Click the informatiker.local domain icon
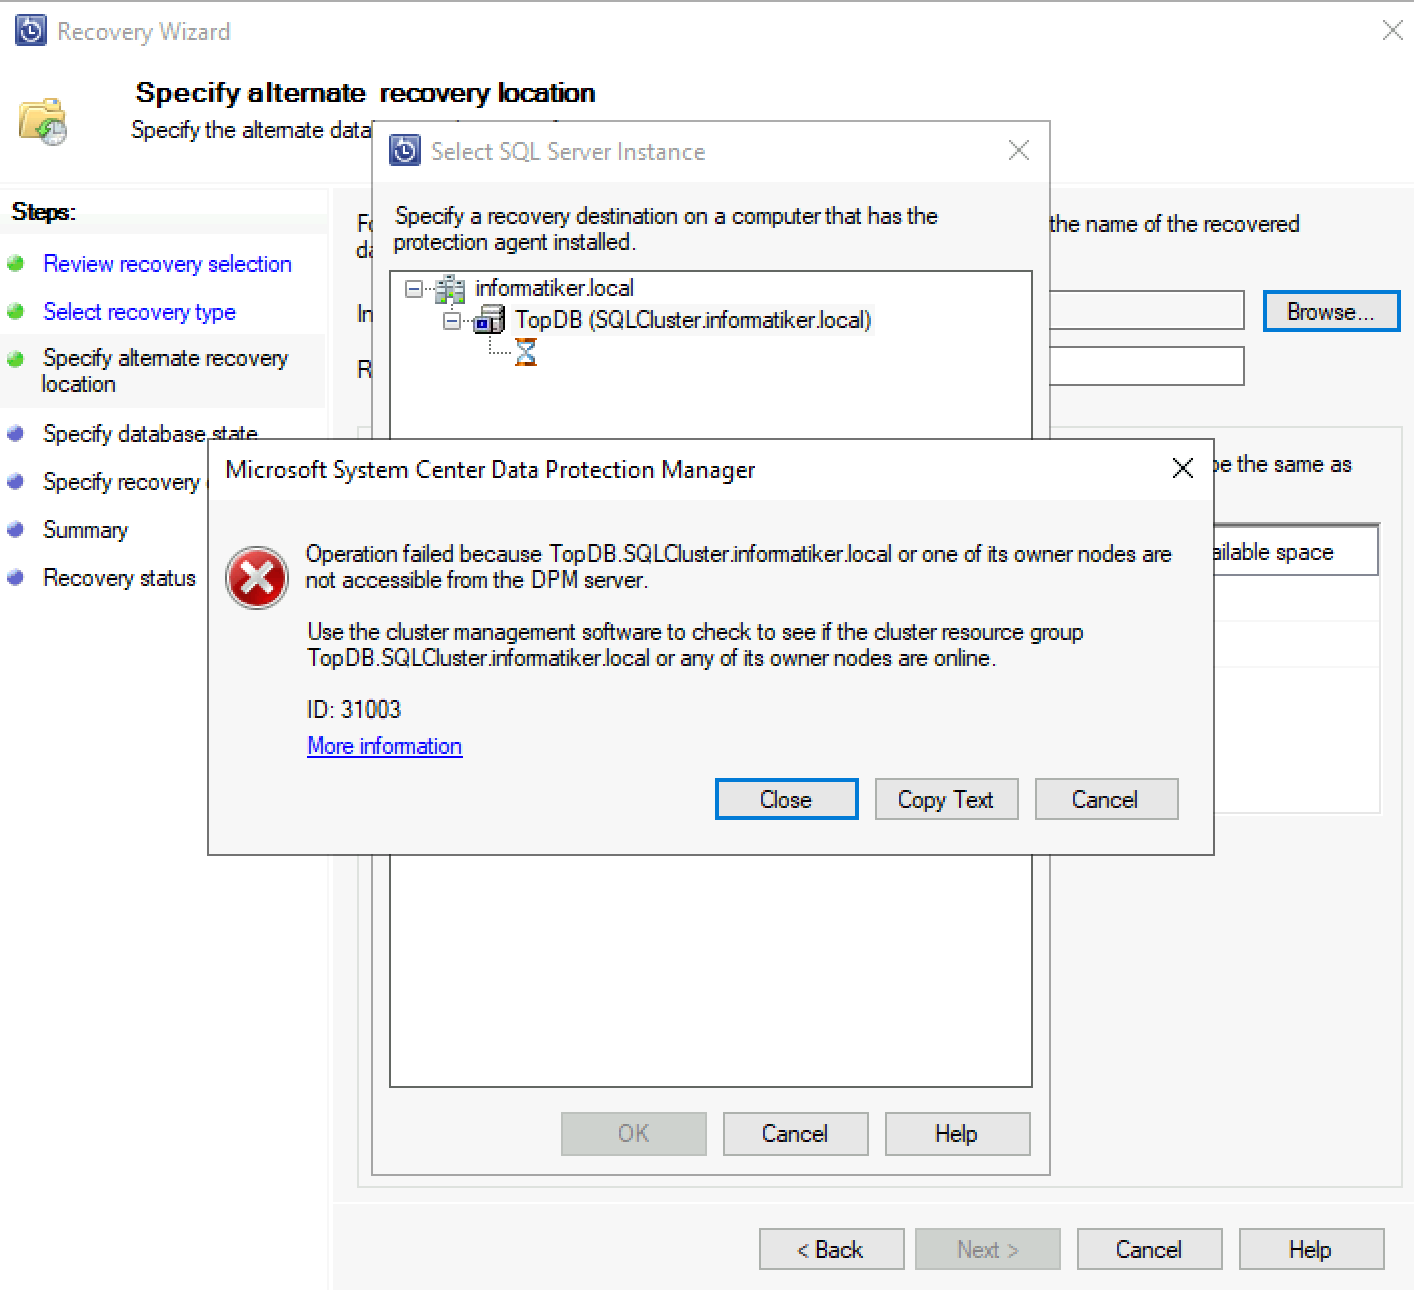This screenshot has height=1290, width=1414. pos(450,289)
